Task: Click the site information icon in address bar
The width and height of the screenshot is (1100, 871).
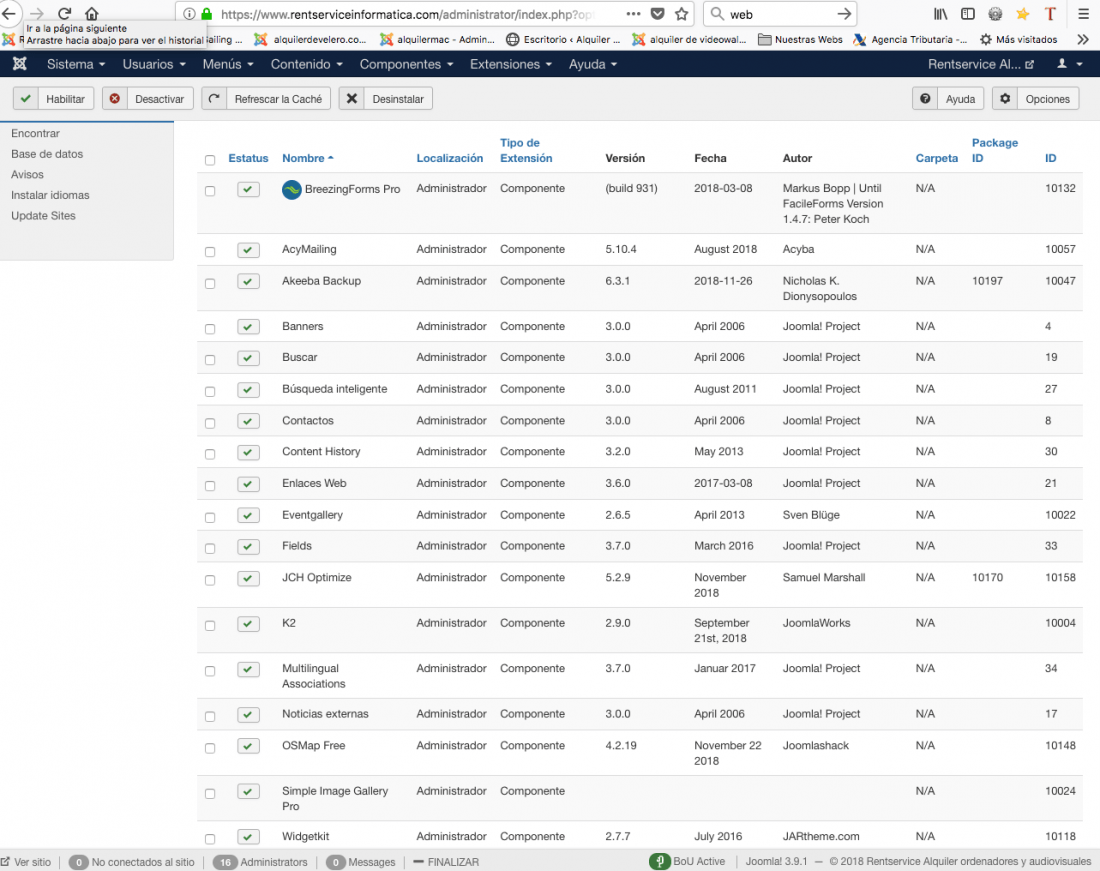Action: 189,14
